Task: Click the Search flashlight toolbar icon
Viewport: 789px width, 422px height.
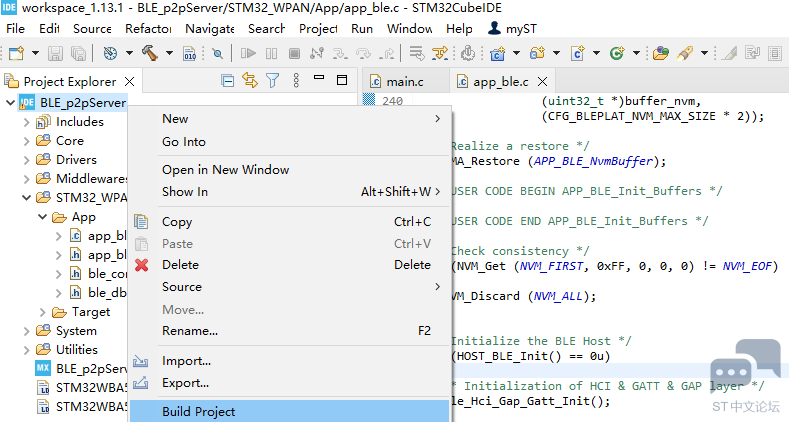Action: coord(685,53)
